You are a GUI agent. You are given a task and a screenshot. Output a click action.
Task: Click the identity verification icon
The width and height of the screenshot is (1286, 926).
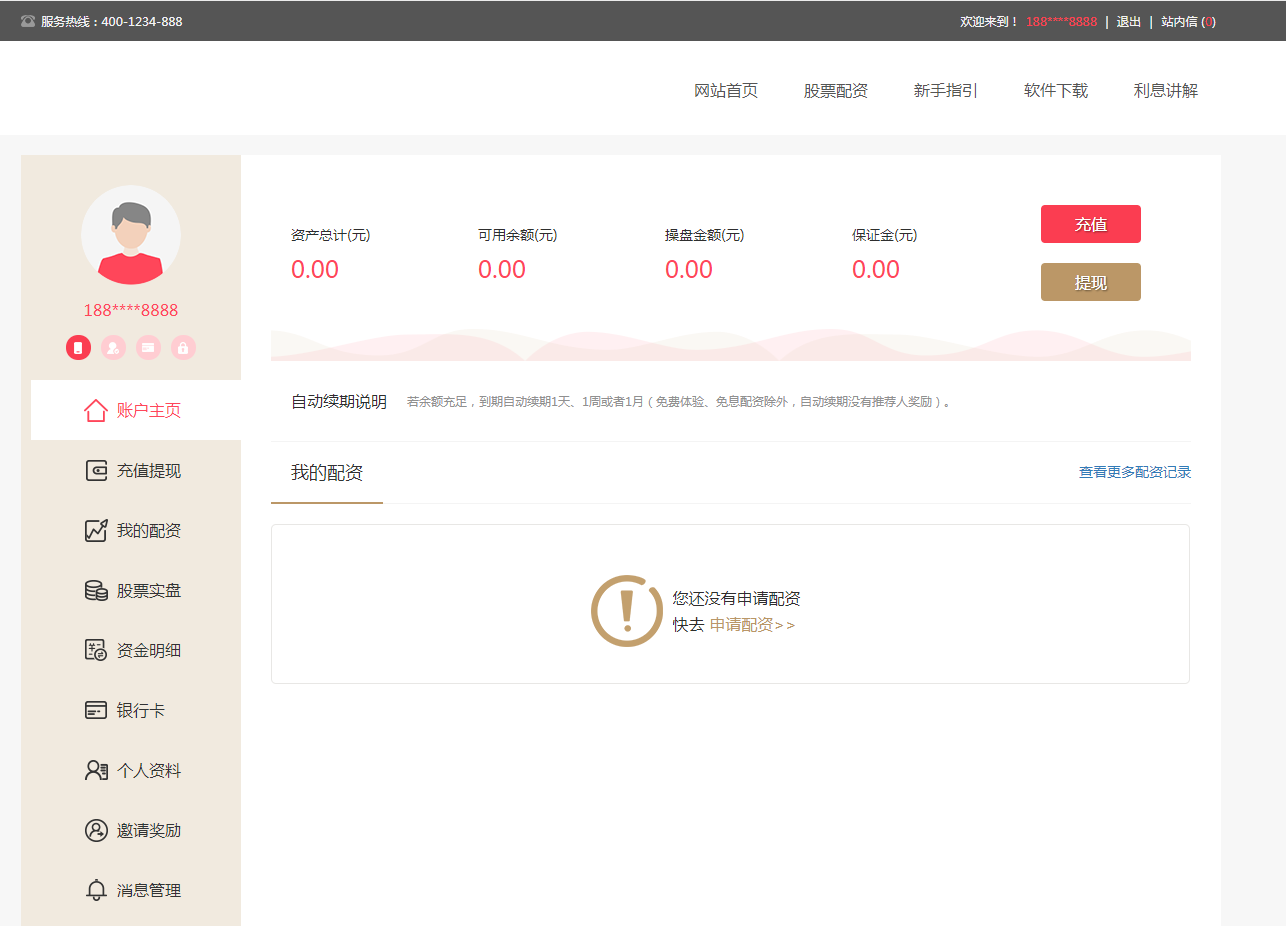click(113, 347)
